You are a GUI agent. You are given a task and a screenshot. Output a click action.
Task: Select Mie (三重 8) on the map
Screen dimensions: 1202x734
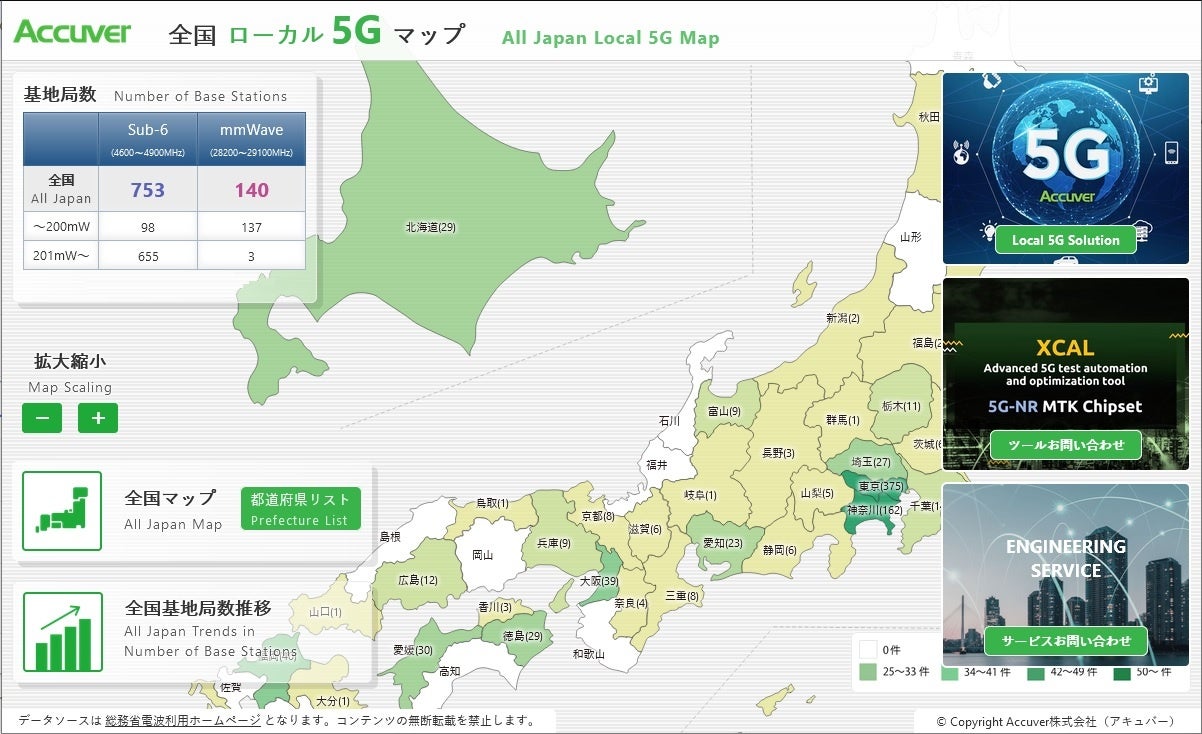click(682, 596)
